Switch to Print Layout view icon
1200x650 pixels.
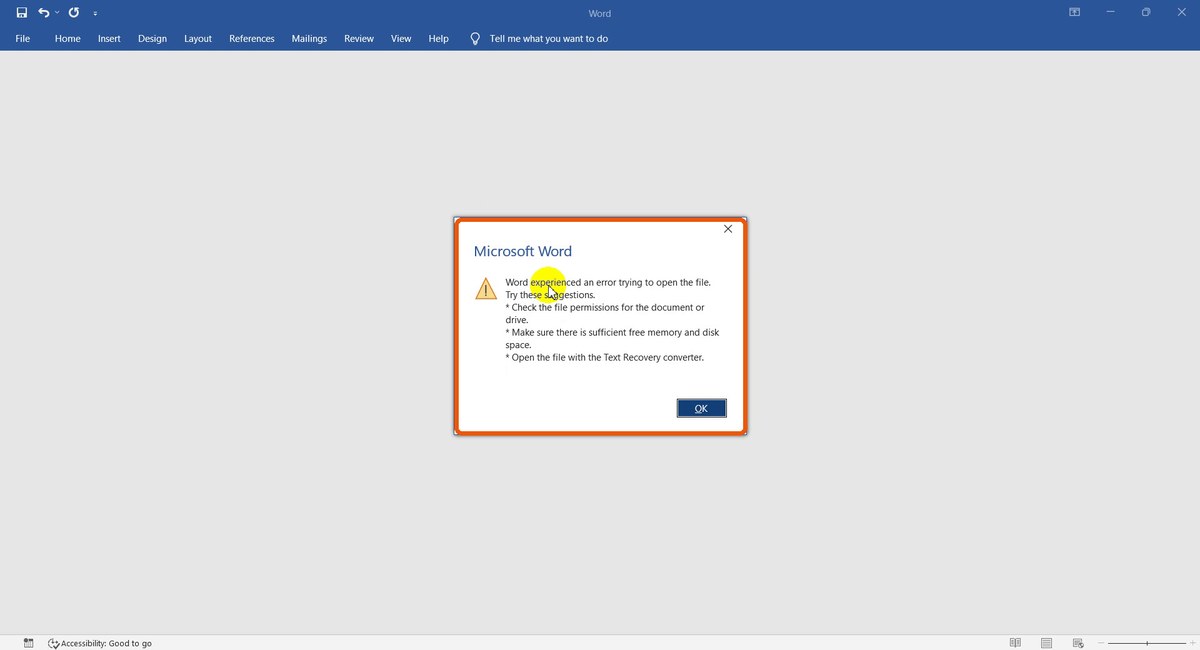(x=1046, y=643)
